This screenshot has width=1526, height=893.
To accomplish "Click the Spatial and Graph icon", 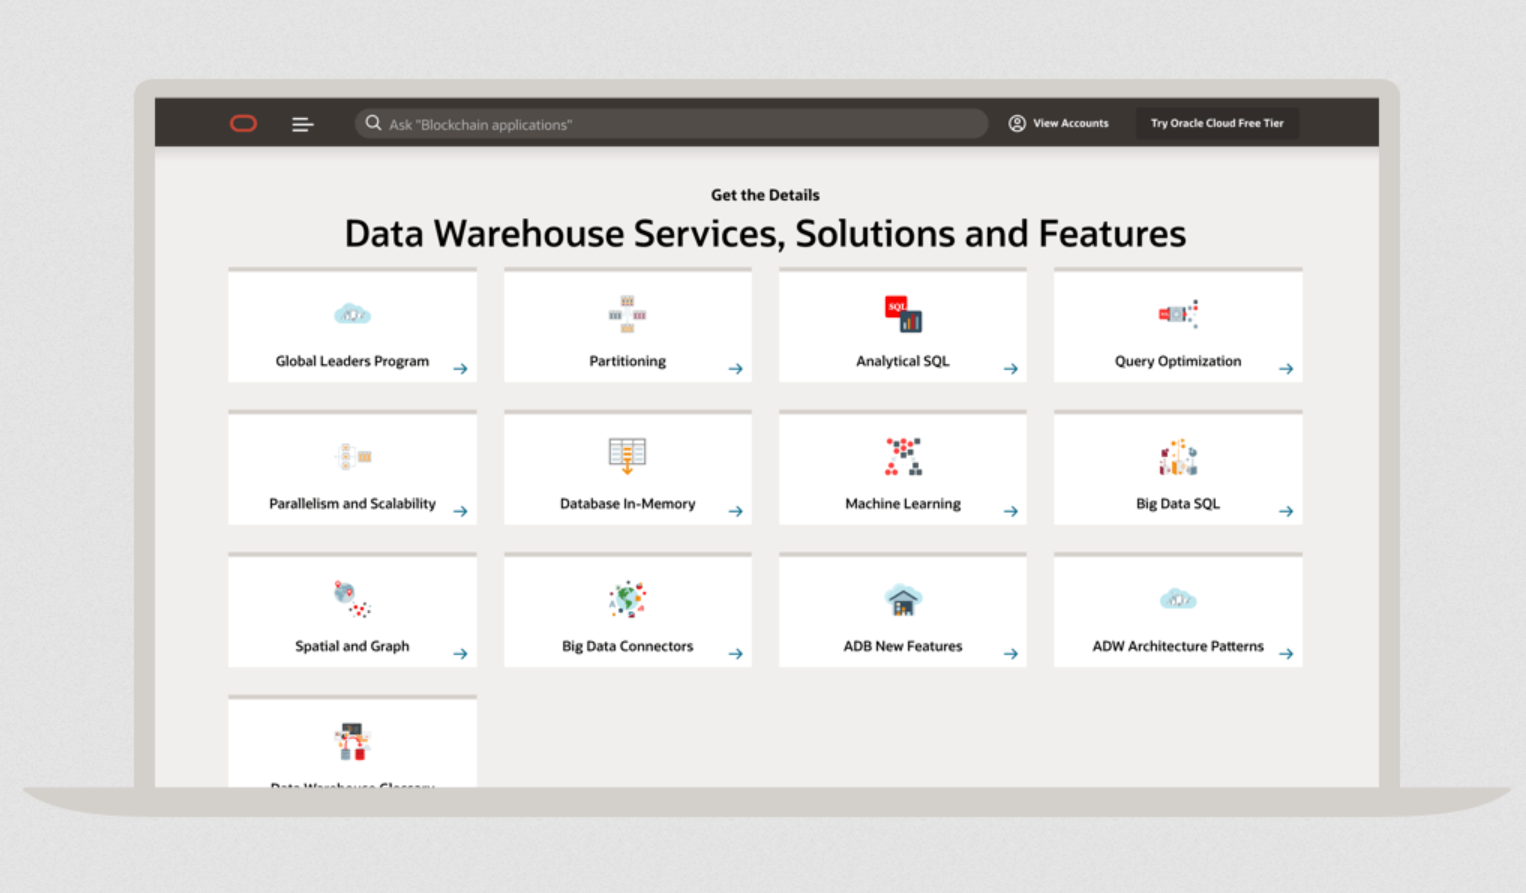I will (x=352, y=599).
